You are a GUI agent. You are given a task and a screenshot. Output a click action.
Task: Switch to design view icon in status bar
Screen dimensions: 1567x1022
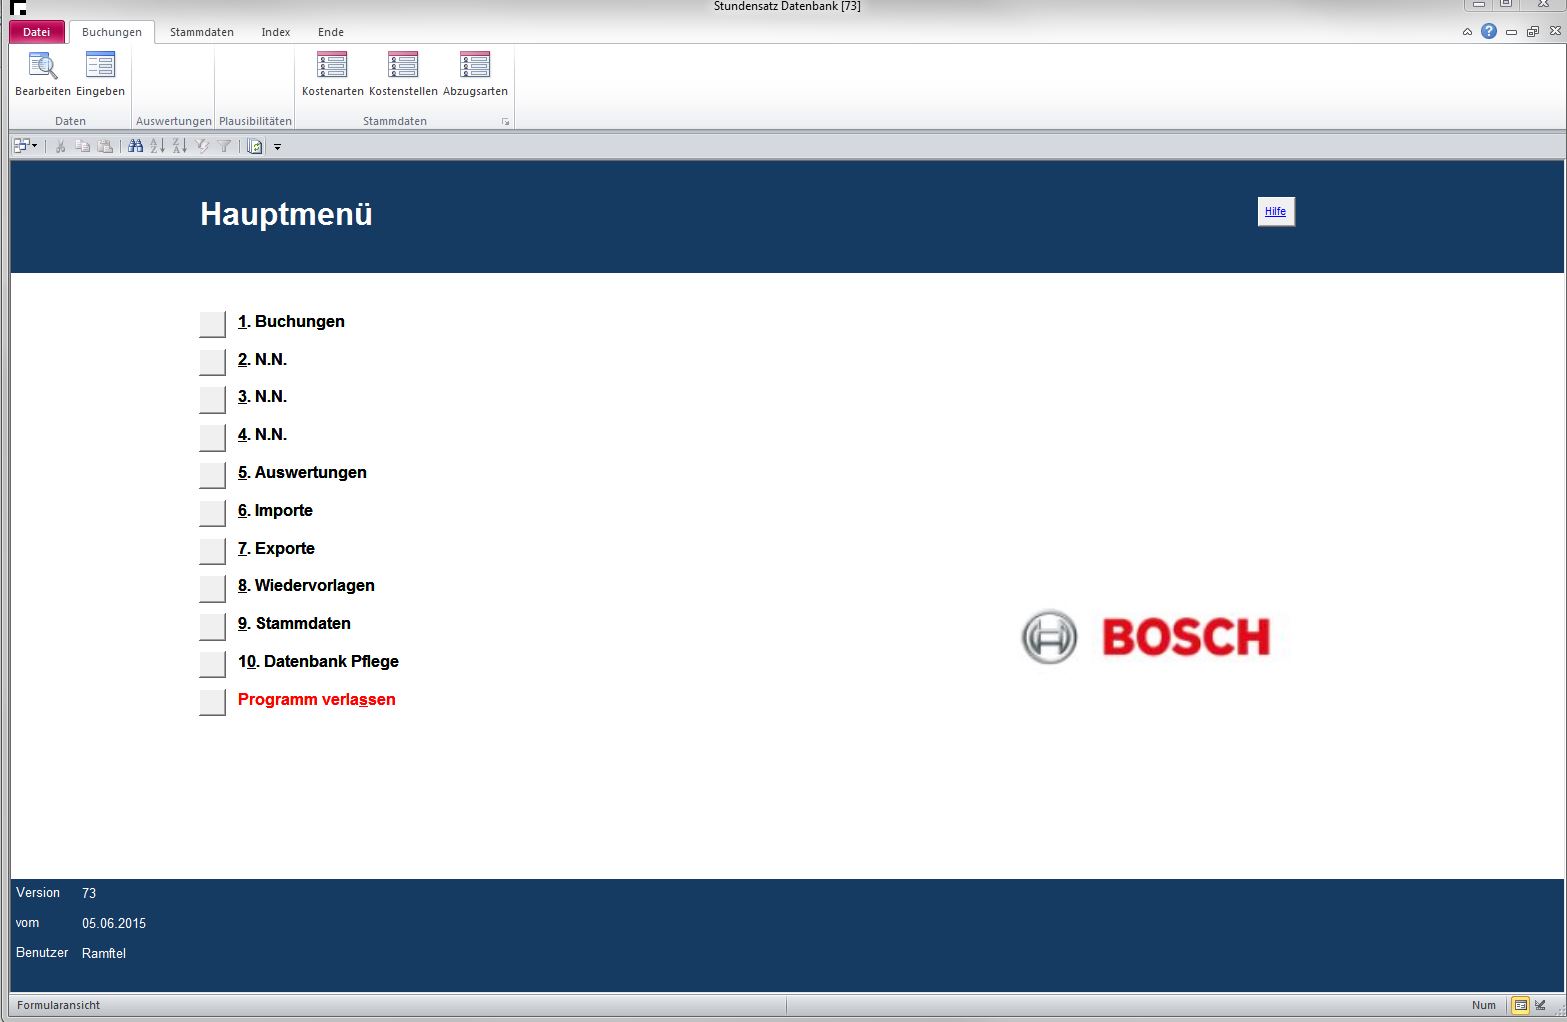[1540, 1005]
